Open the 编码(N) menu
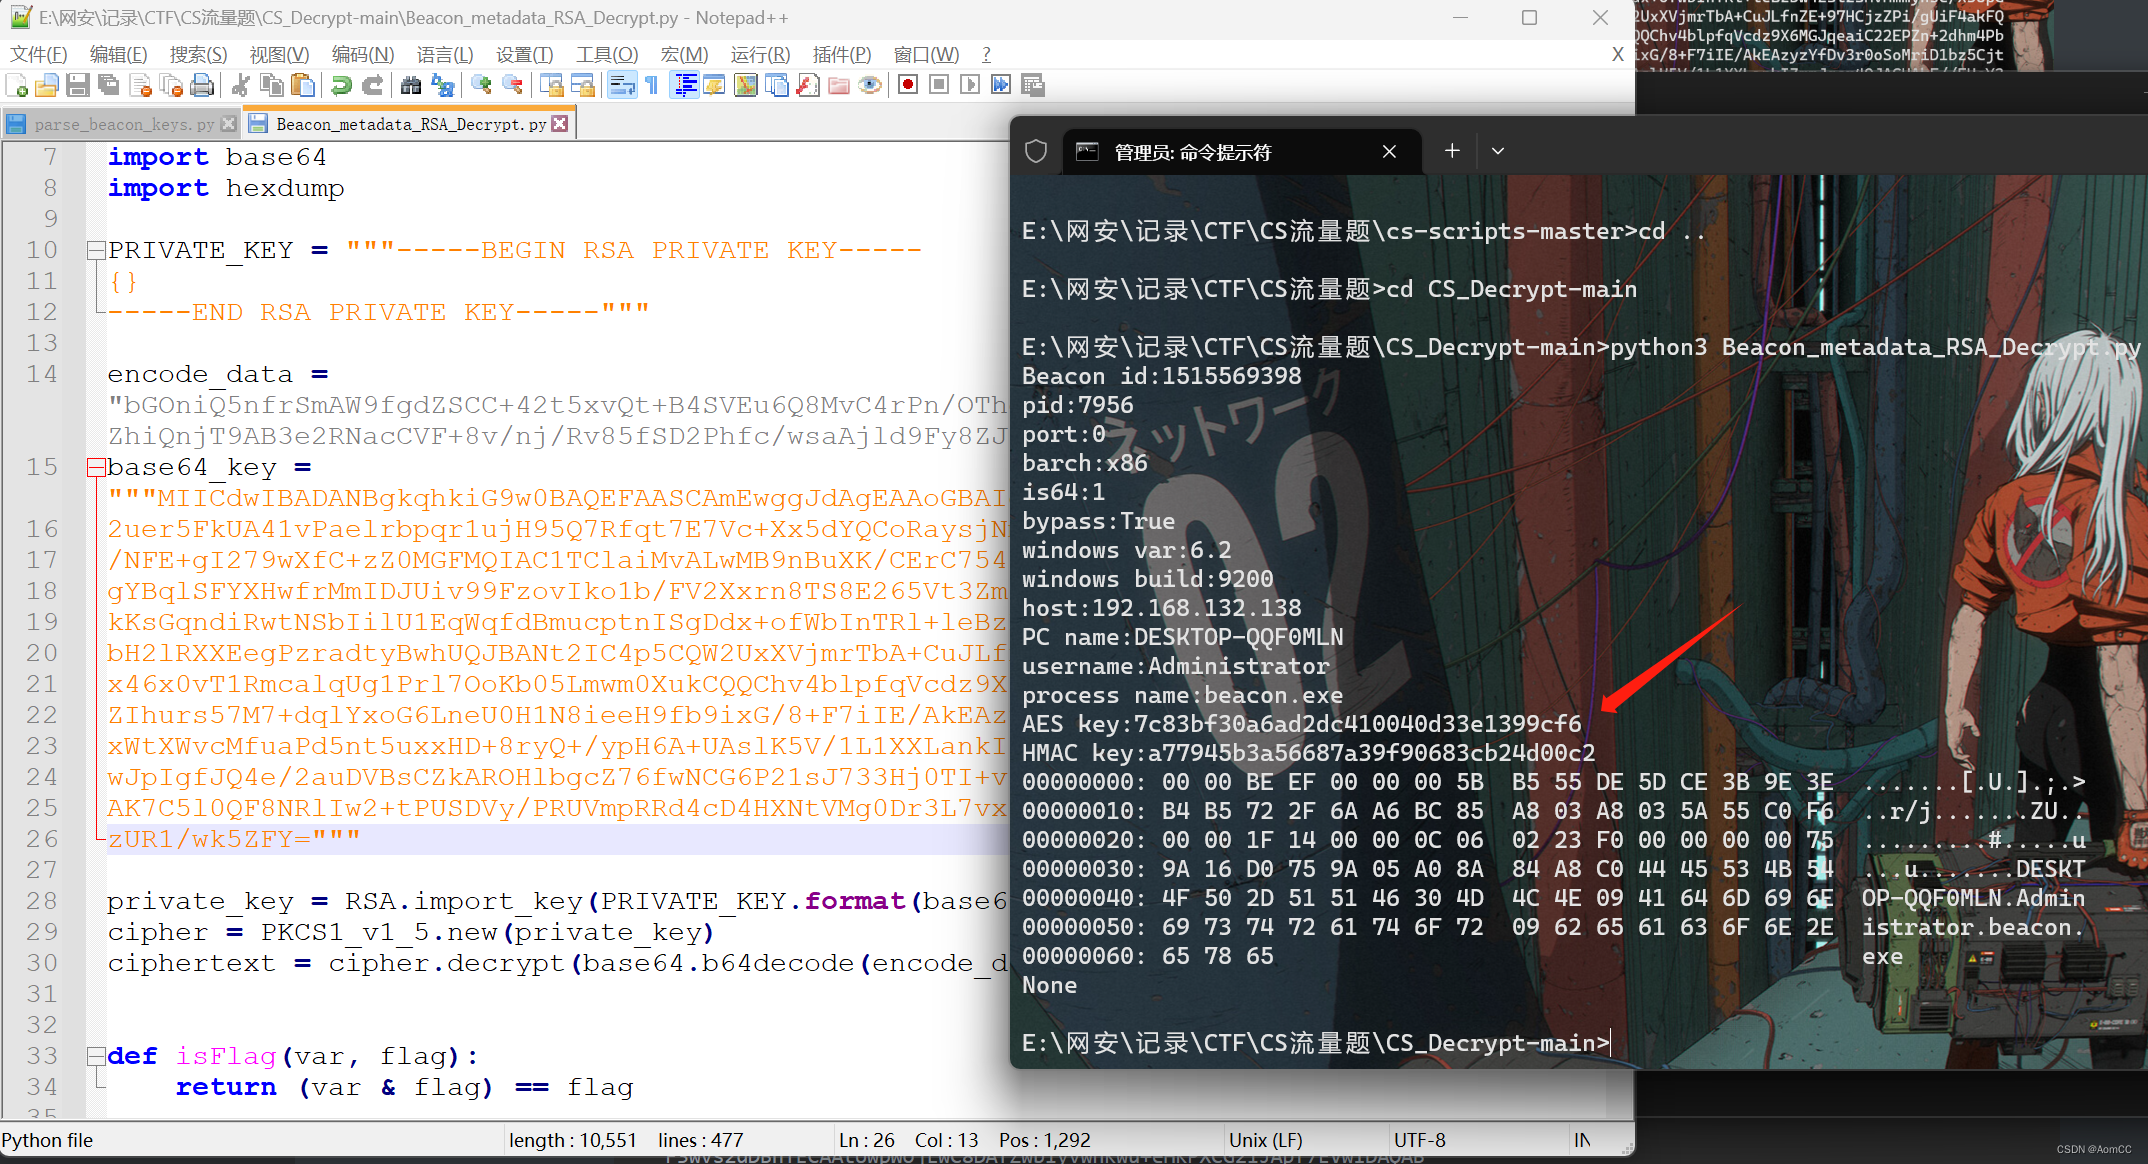This screenshot has width=2148, height=1164. [x=363, y=54]
